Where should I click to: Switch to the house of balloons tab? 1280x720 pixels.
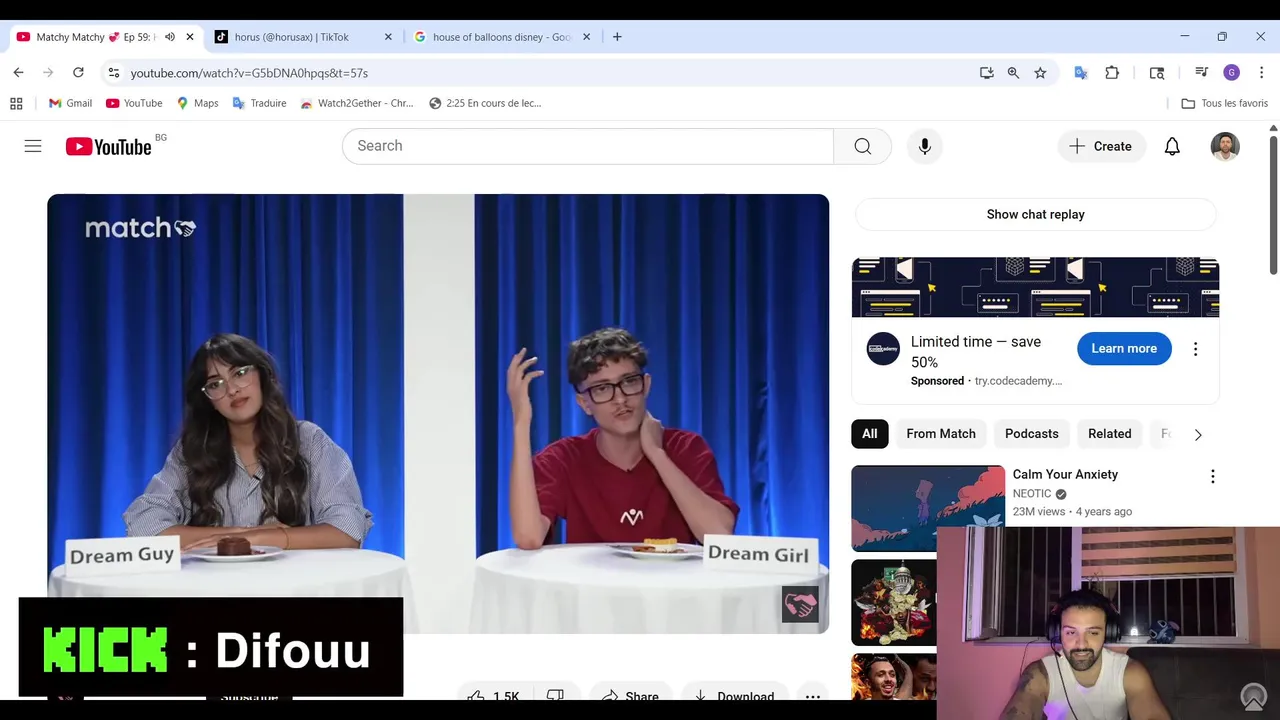click(502, 37)
